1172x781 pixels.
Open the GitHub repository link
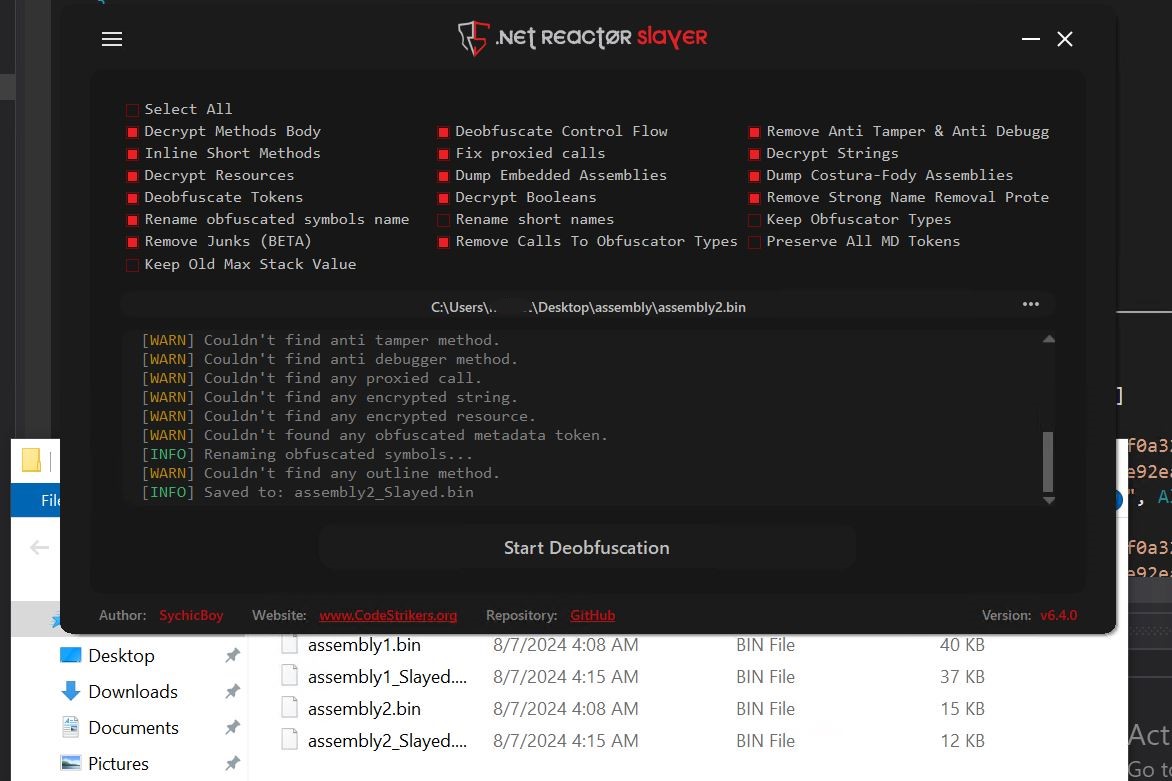point(592,616)
